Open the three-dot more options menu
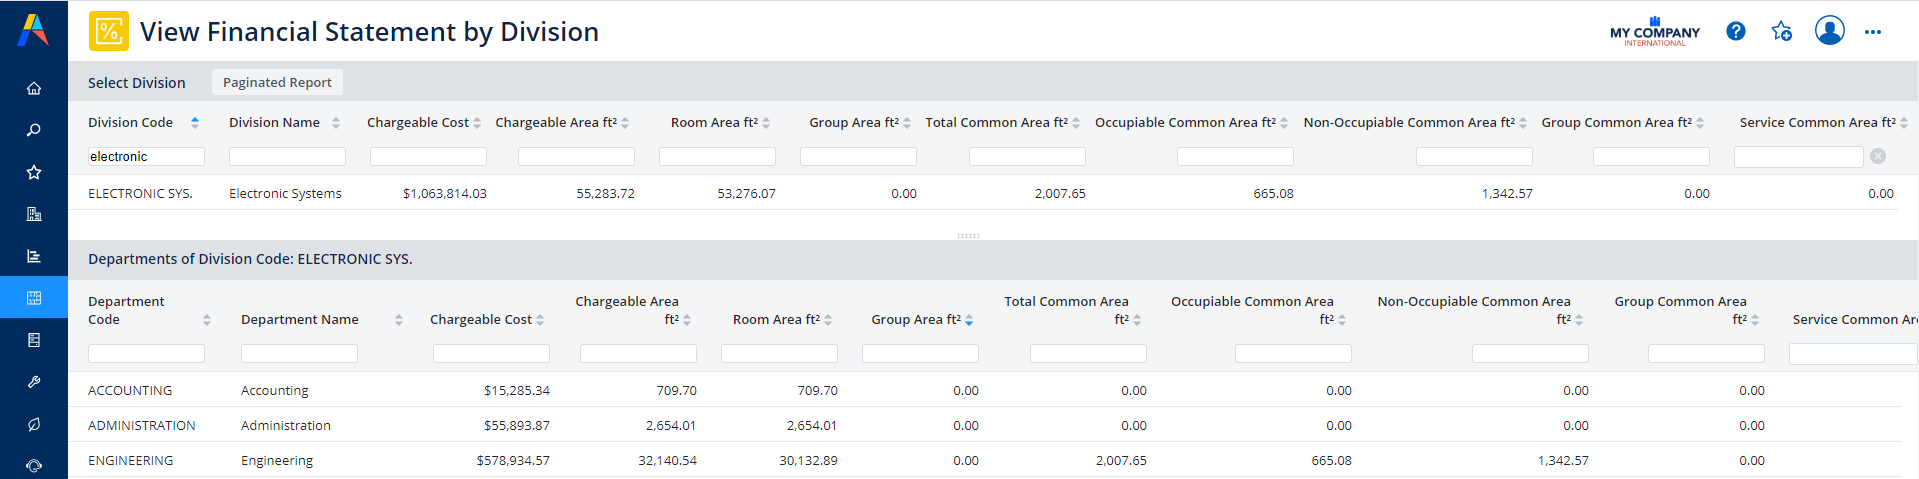The height and width of the screenshot is (479, 1919). click(1873, 32)
